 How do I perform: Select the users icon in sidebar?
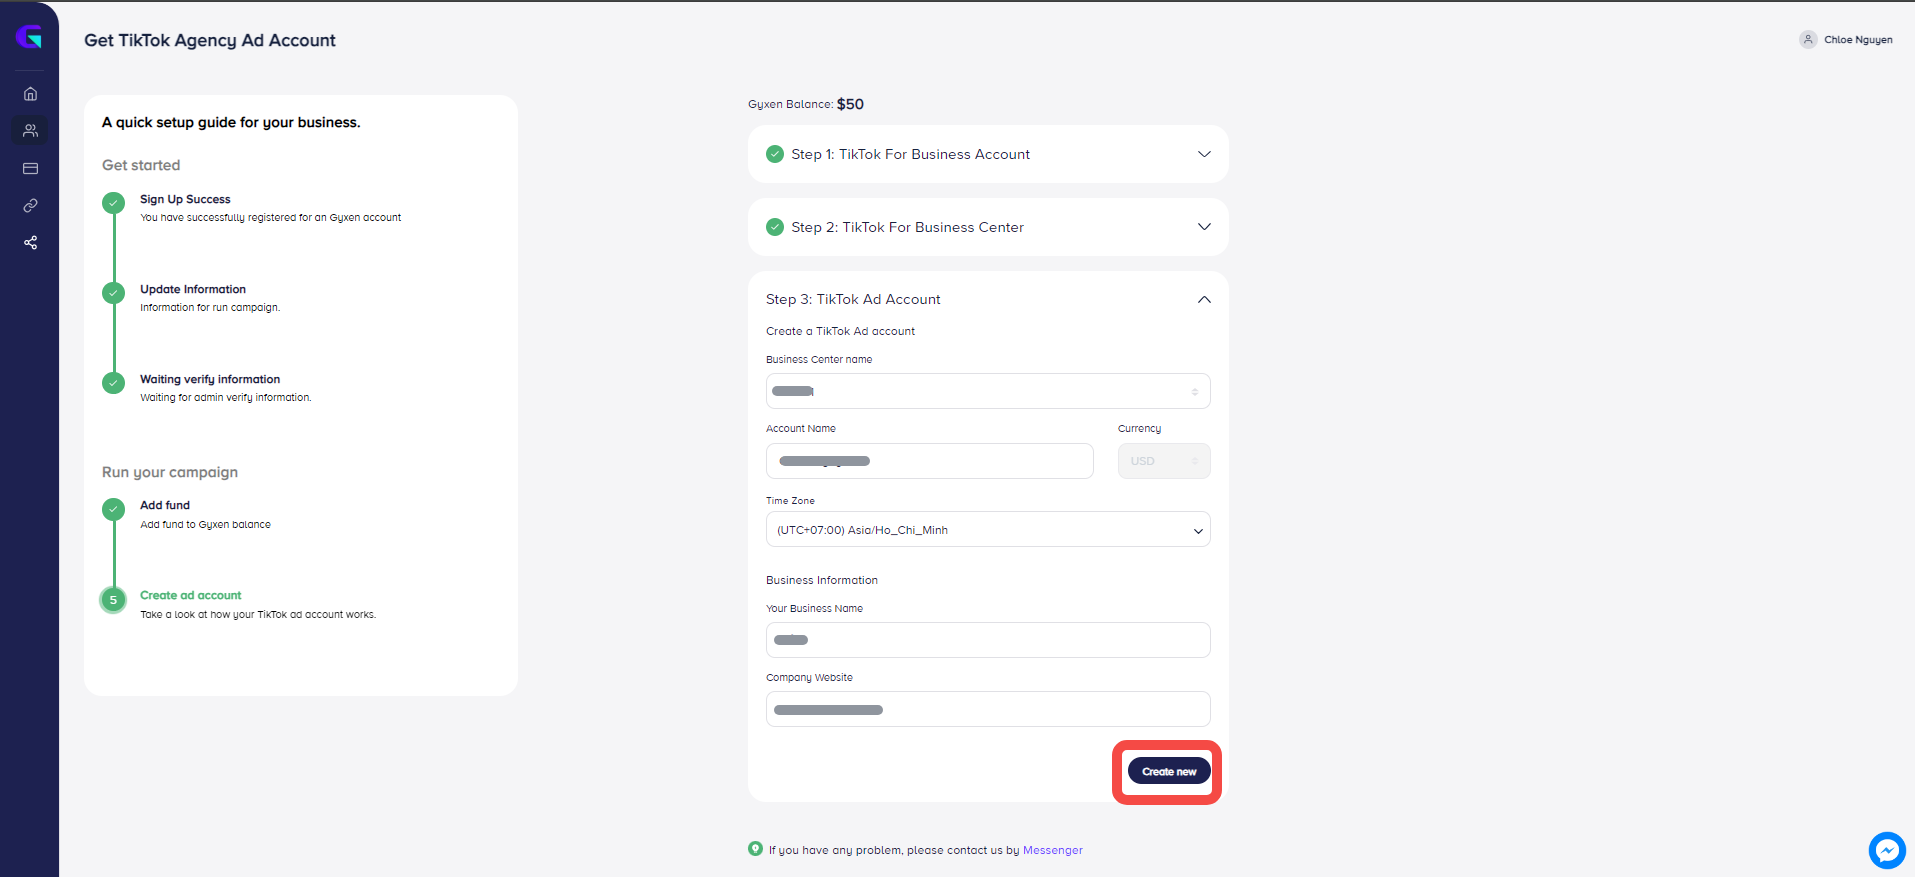point(30,131)
